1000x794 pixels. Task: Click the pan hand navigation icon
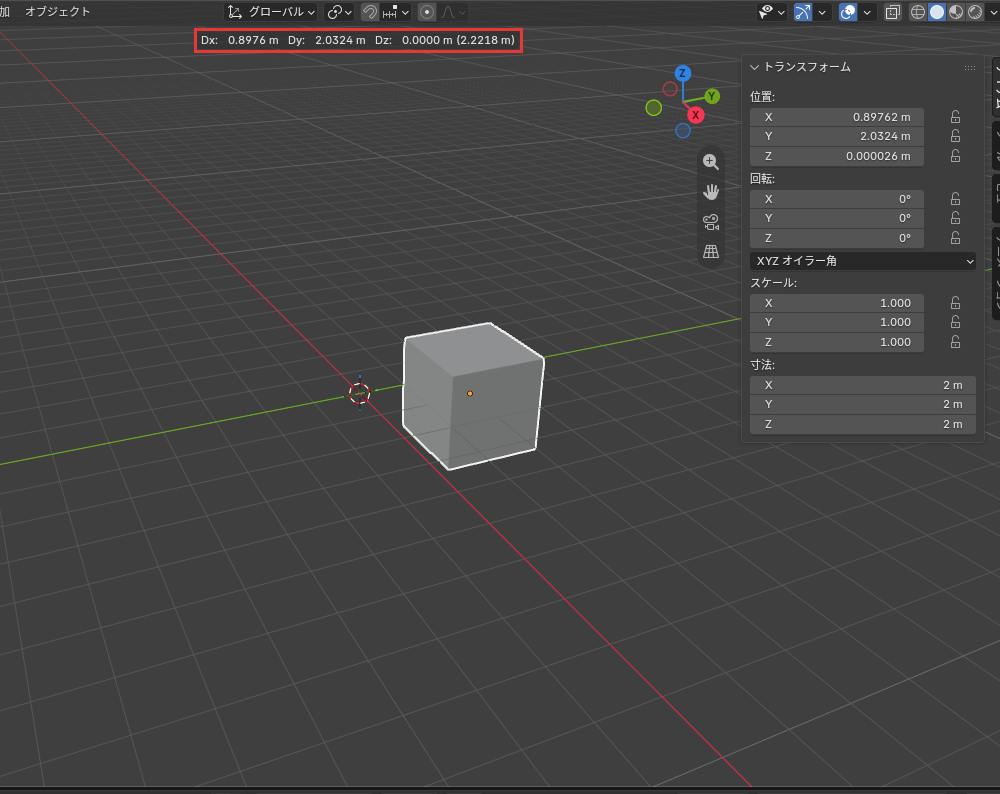click(x=710, y=192)
